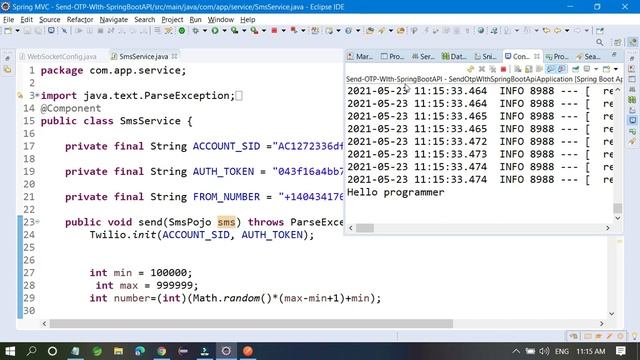This screenshot has width=640, height=360.
Task: Toggle Show Console on Standard Out
Action: pyautogui.click(x=551, y=69)
